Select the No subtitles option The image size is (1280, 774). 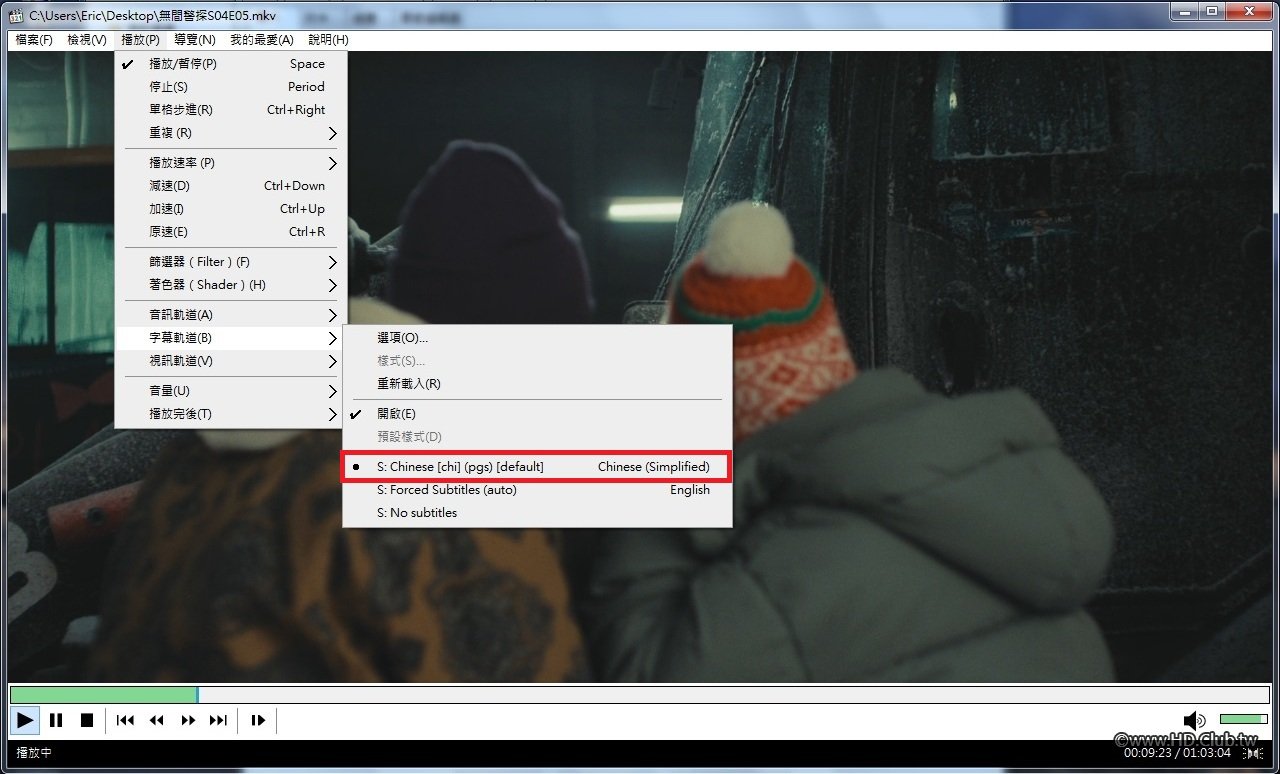point(537,513)
